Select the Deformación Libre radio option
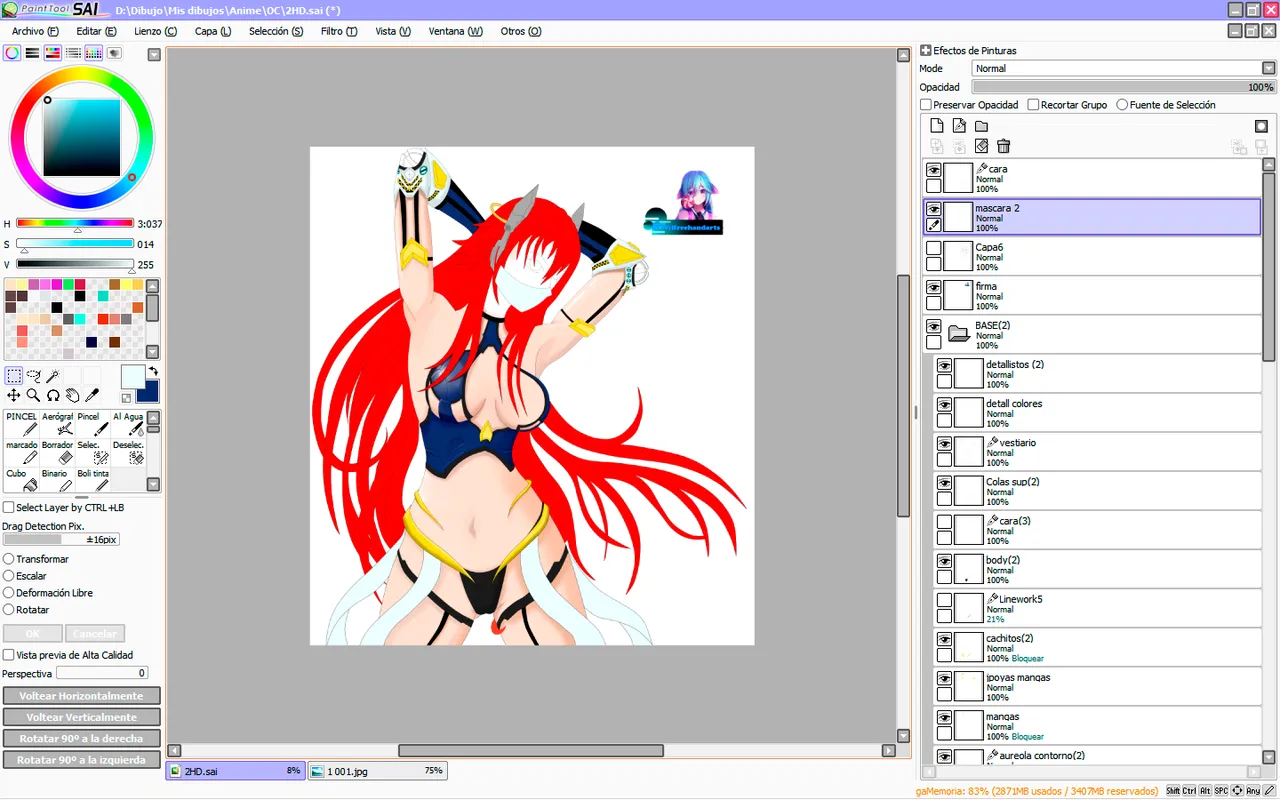1280x800 pixels. 9,593
